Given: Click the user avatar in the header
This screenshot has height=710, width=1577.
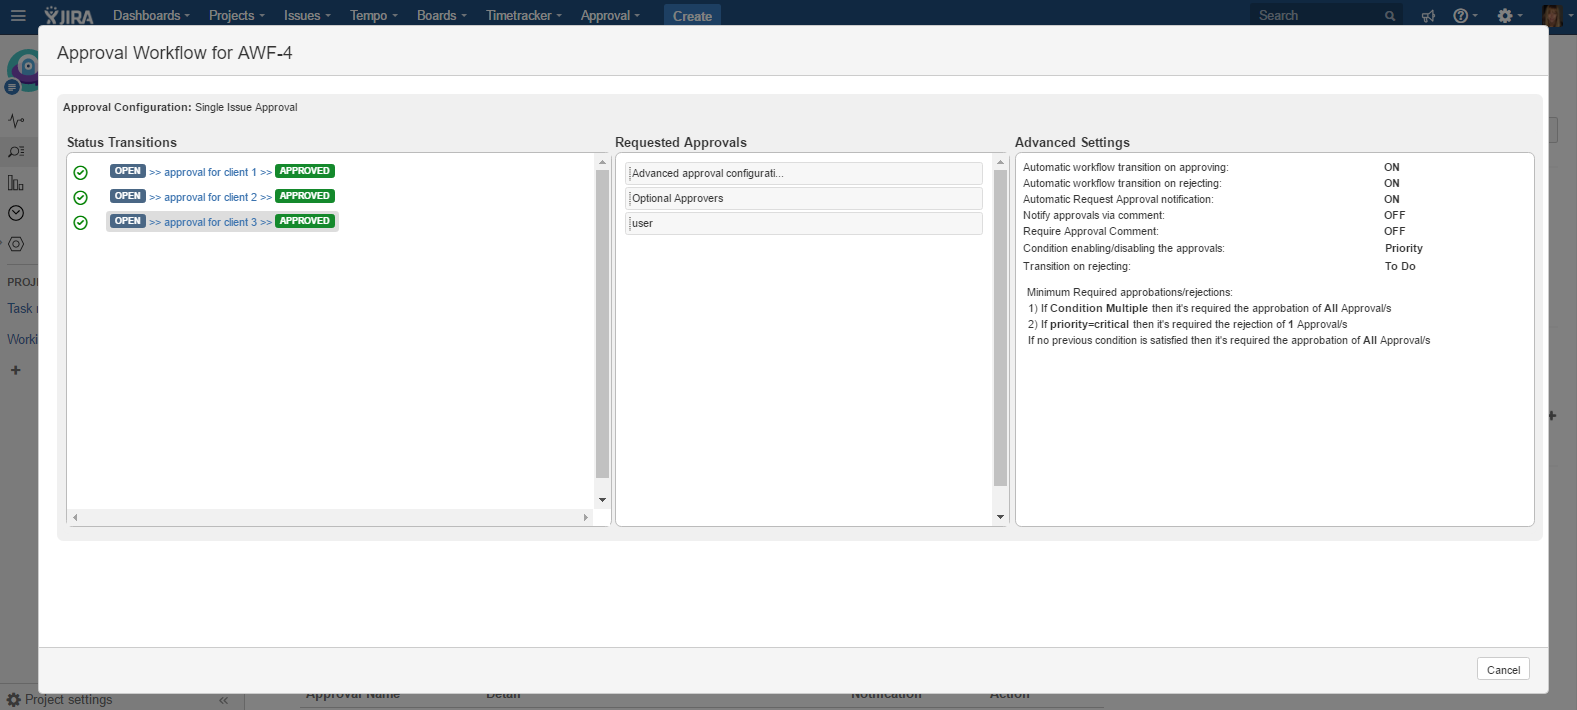Looking at the screenshot, I should 1552,15.
